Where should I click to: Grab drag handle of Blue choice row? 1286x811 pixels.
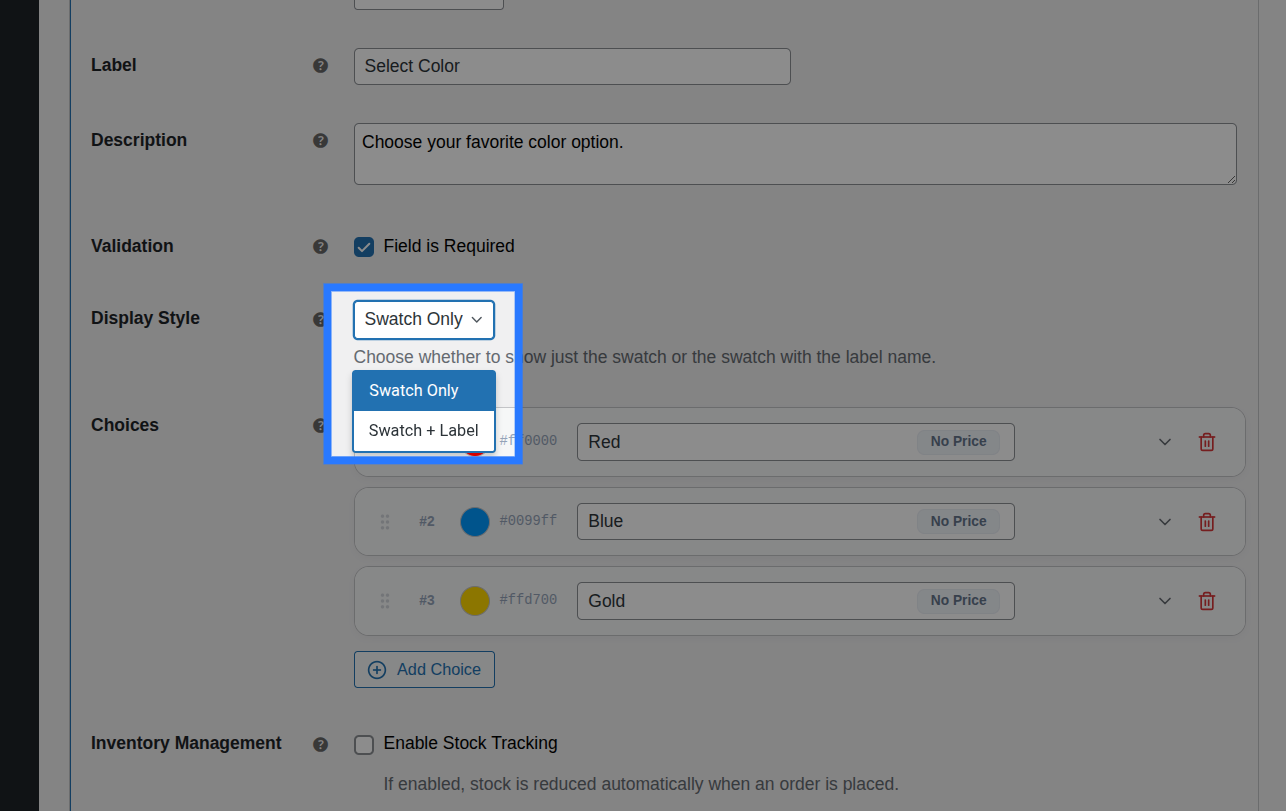[x=385, y=522]
